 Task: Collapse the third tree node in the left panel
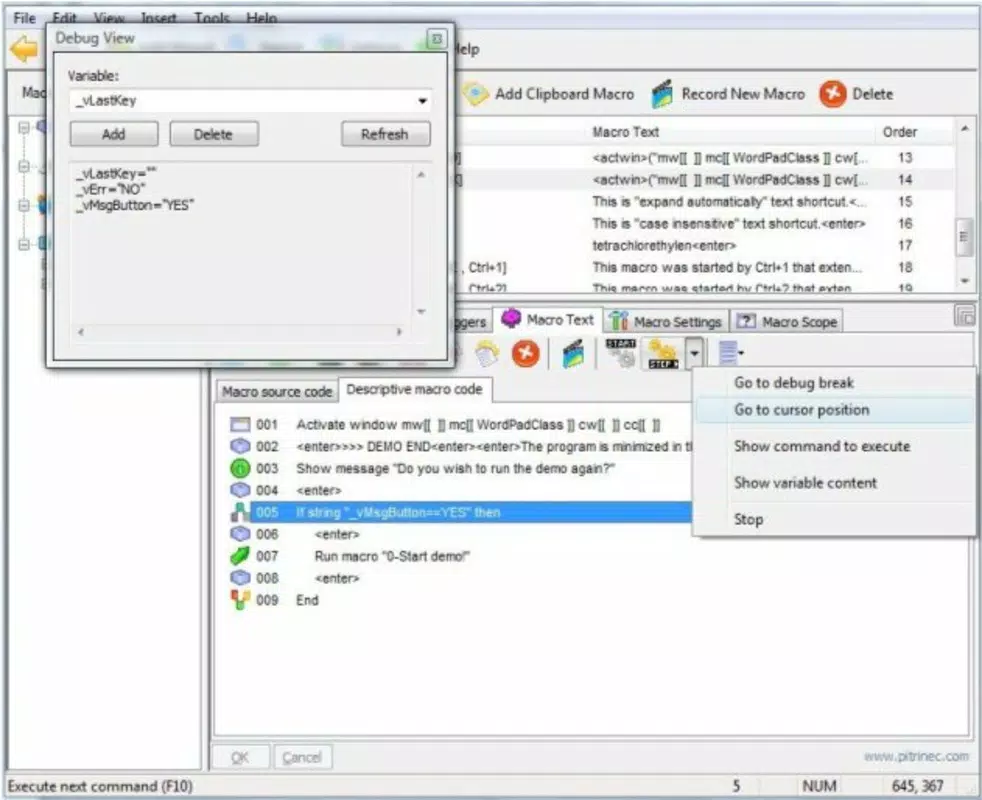24,205
